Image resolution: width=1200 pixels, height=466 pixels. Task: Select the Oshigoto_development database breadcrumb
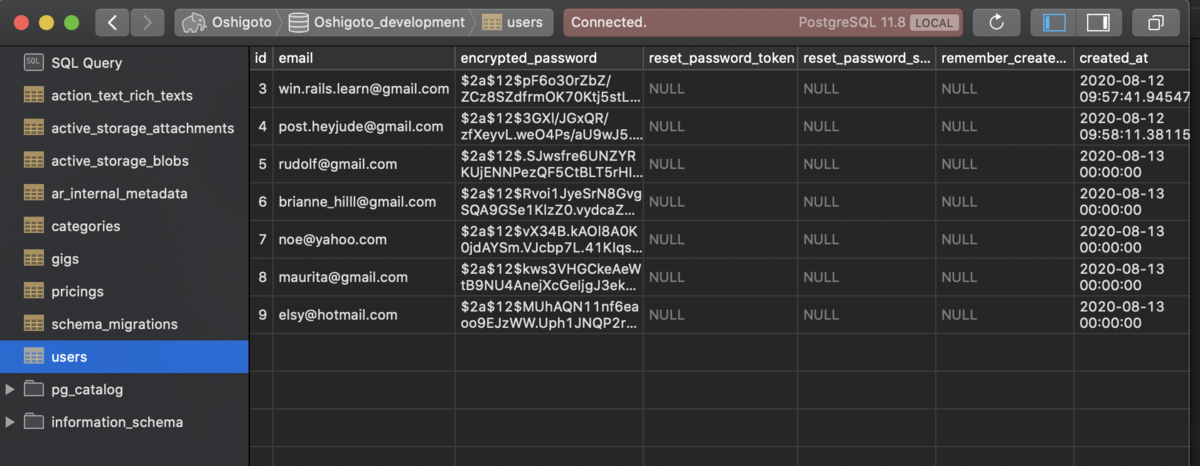pos(378,22)
